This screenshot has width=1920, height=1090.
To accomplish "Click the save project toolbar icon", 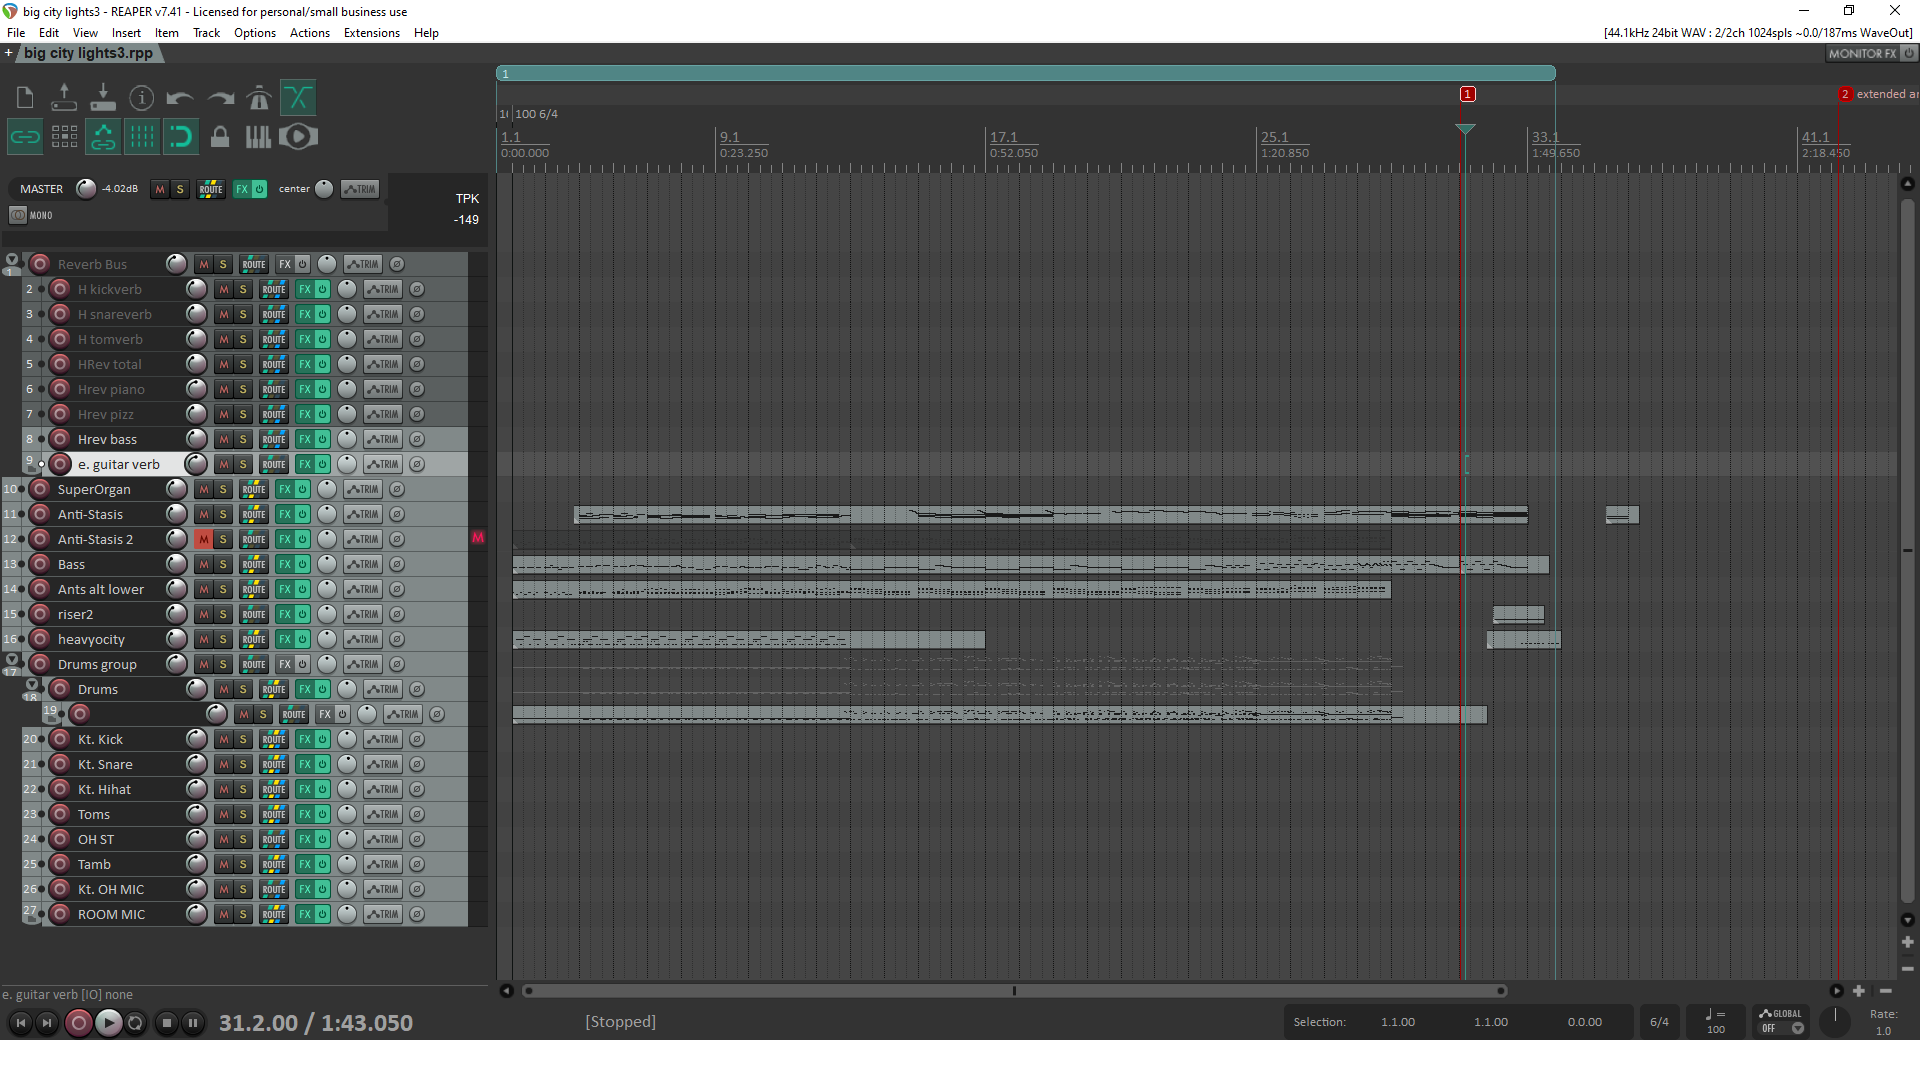I will [x=103, y=98].
